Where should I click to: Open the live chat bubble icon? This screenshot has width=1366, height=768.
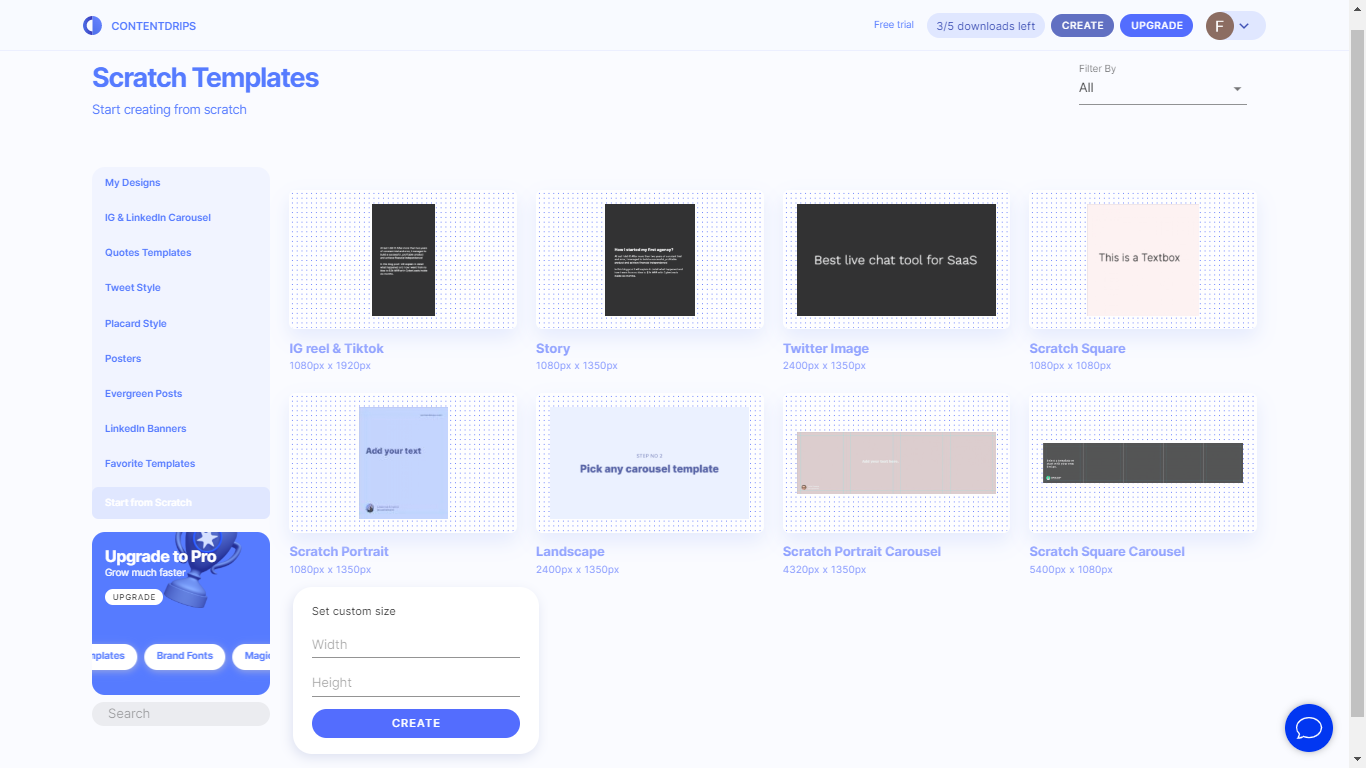pyautogui.click(x=1308, y=727)
